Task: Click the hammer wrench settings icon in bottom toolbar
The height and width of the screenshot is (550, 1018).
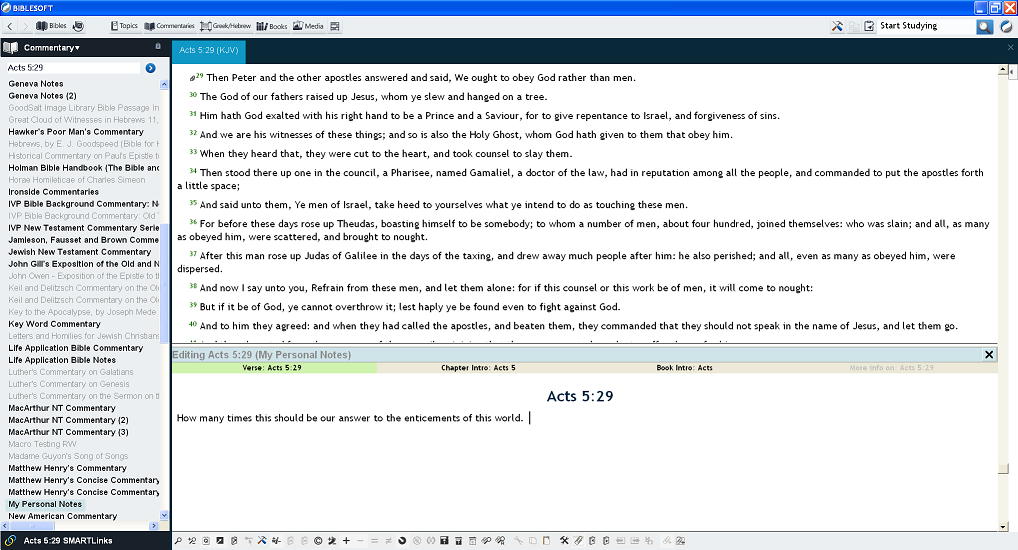Action: (564, 540)
